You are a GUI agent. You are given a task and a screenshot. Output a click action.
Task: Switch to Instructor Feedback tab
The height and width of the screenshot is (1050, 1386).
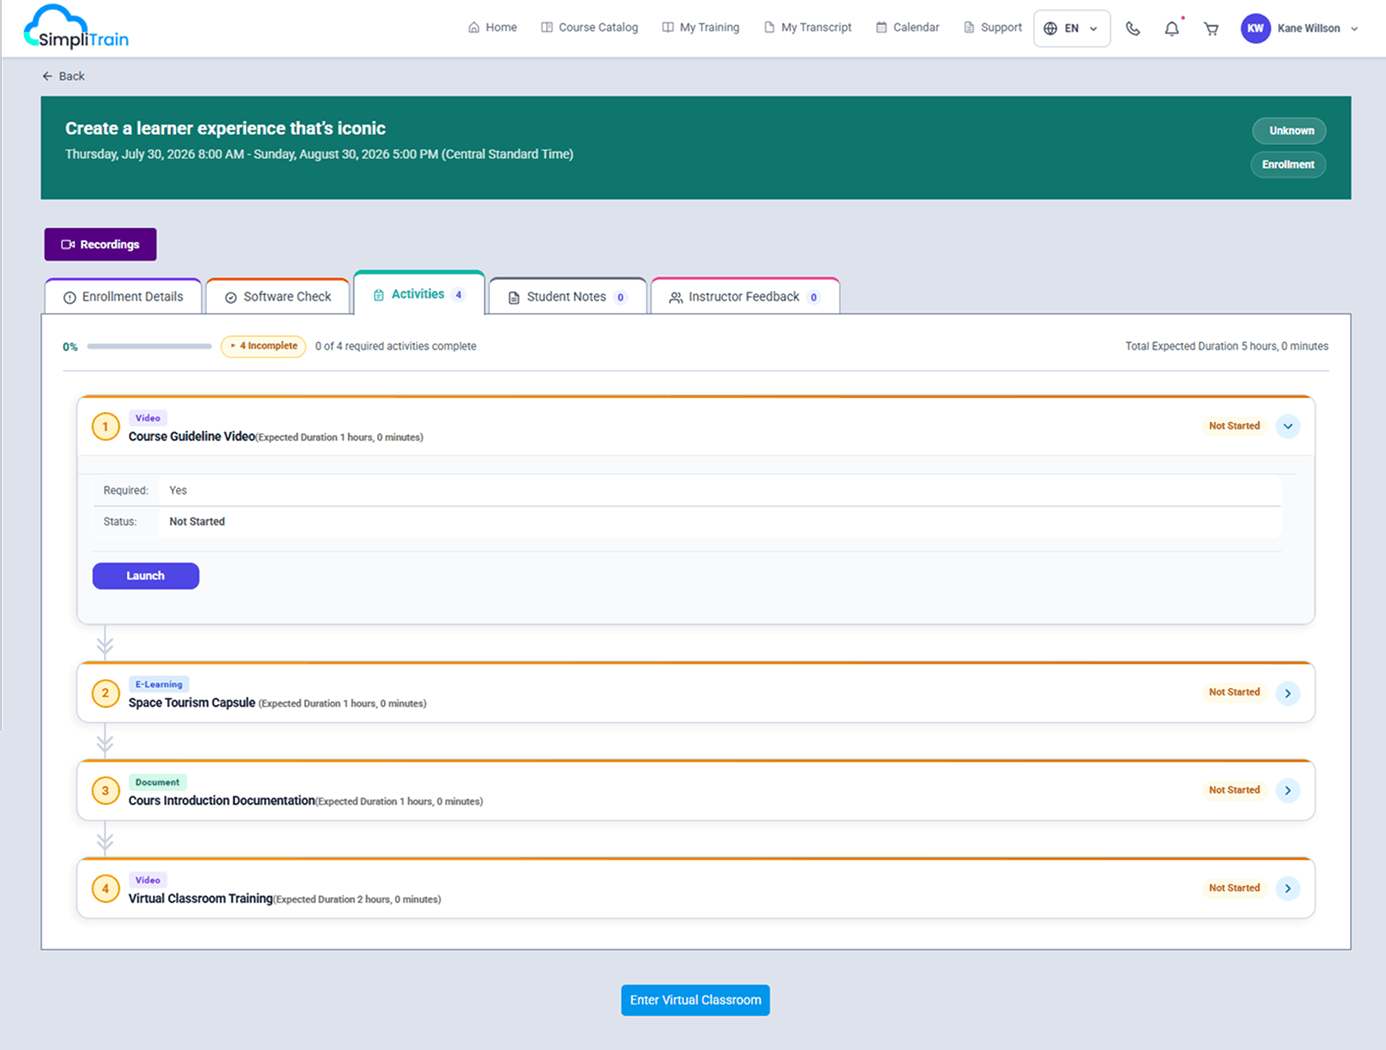coord(745,297)
